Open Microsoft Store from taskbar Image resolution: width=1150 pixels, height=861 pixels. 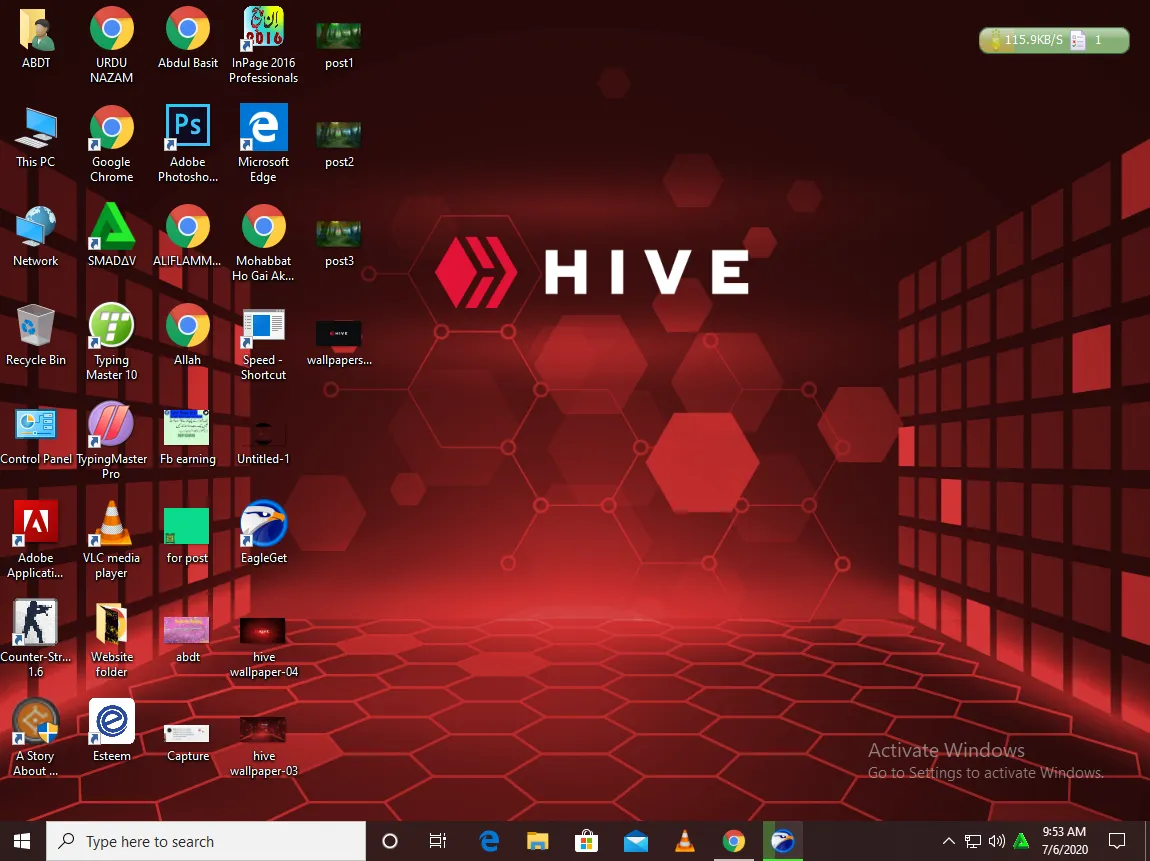point(587,841)
